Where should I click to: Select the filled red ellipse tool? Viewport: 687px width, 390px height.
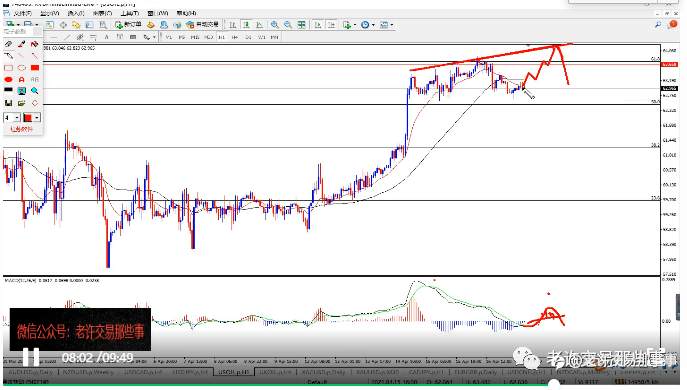(8, 79)
